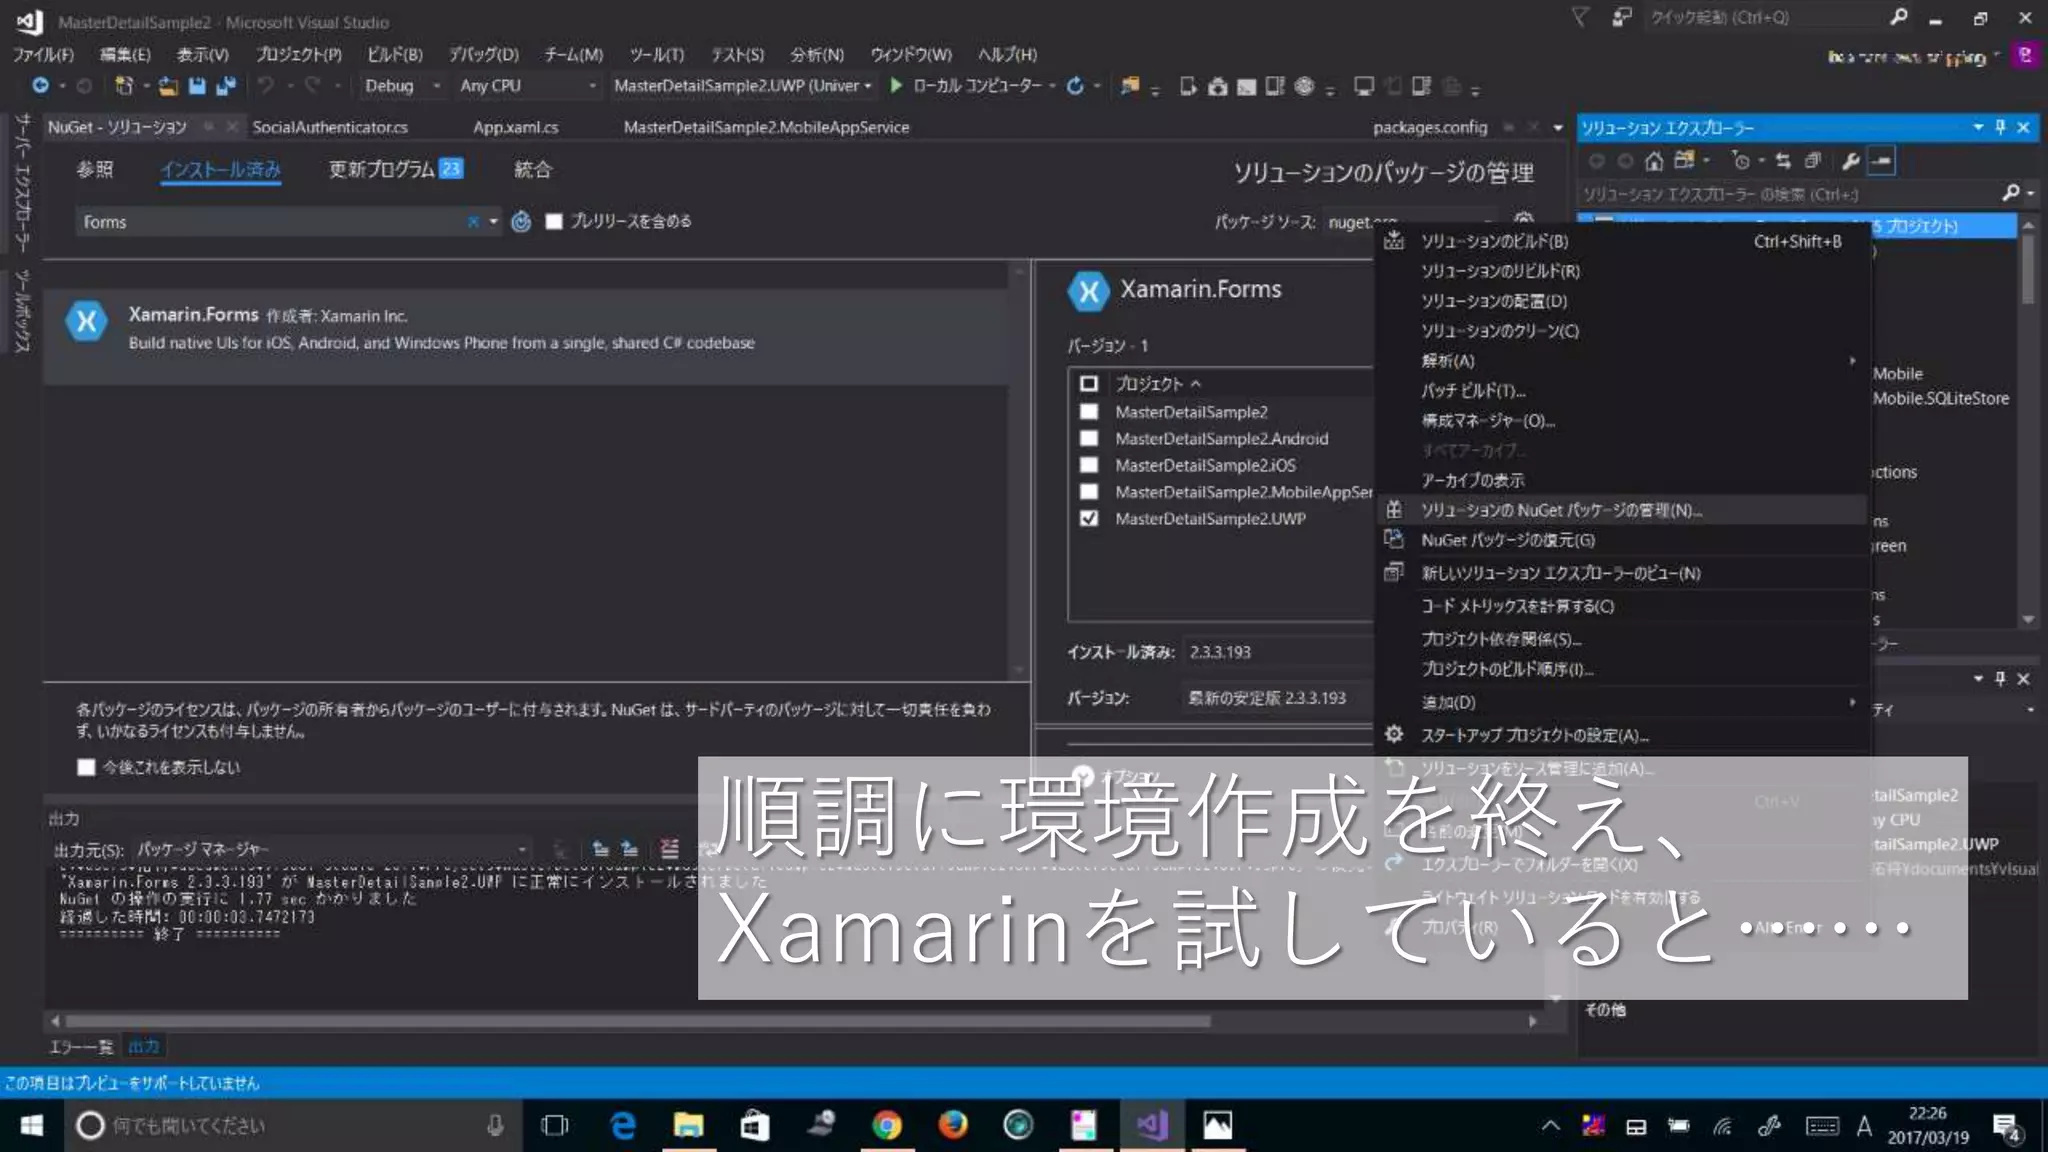
Task: Click the Collapse All icon in ソリューション エクスプローラー
Action: 1812,161
